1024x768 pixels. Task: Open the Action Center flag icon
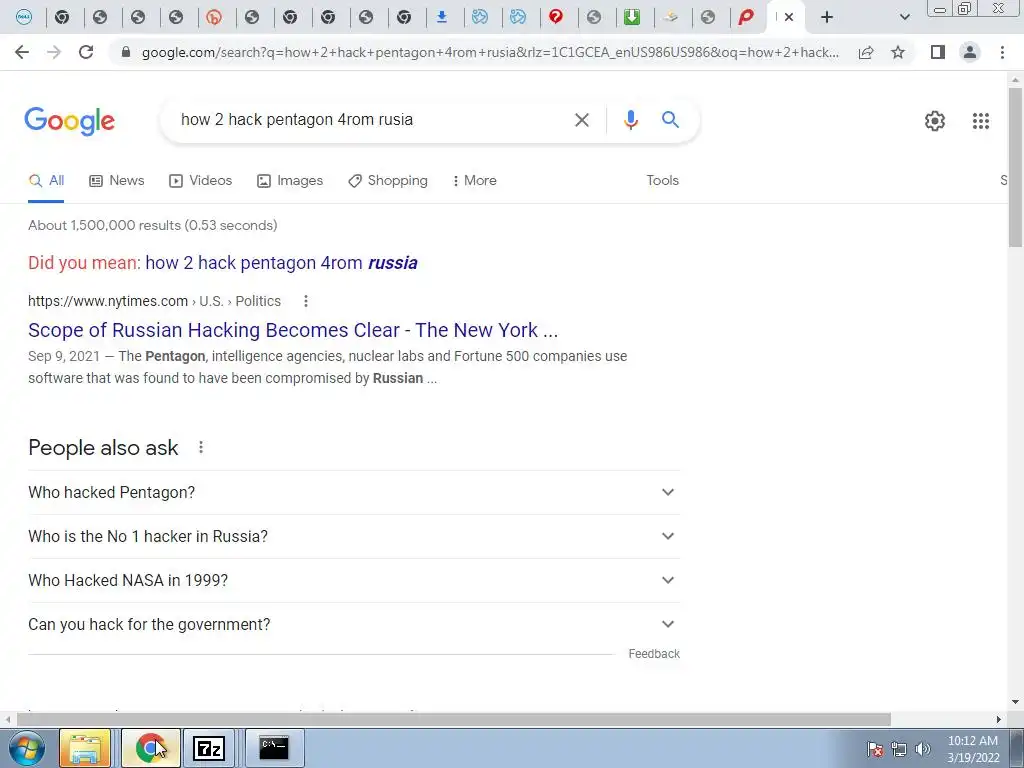pyautogui.click(x=875, y=749)
